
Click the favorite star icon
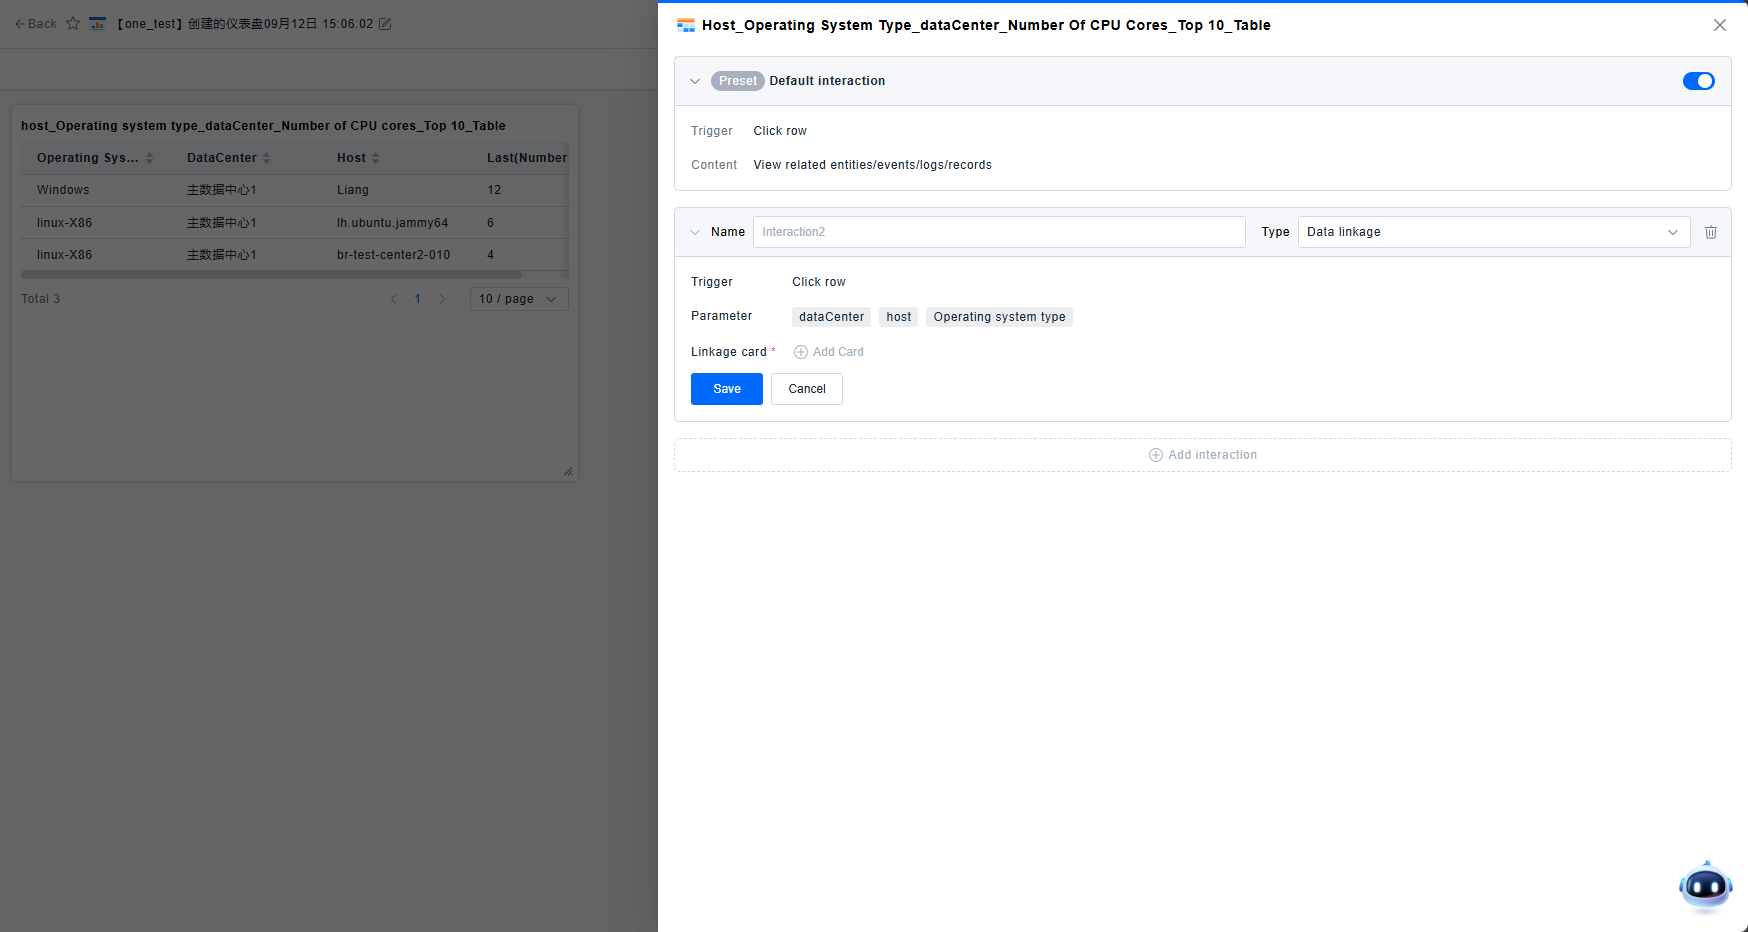point(73,24)
